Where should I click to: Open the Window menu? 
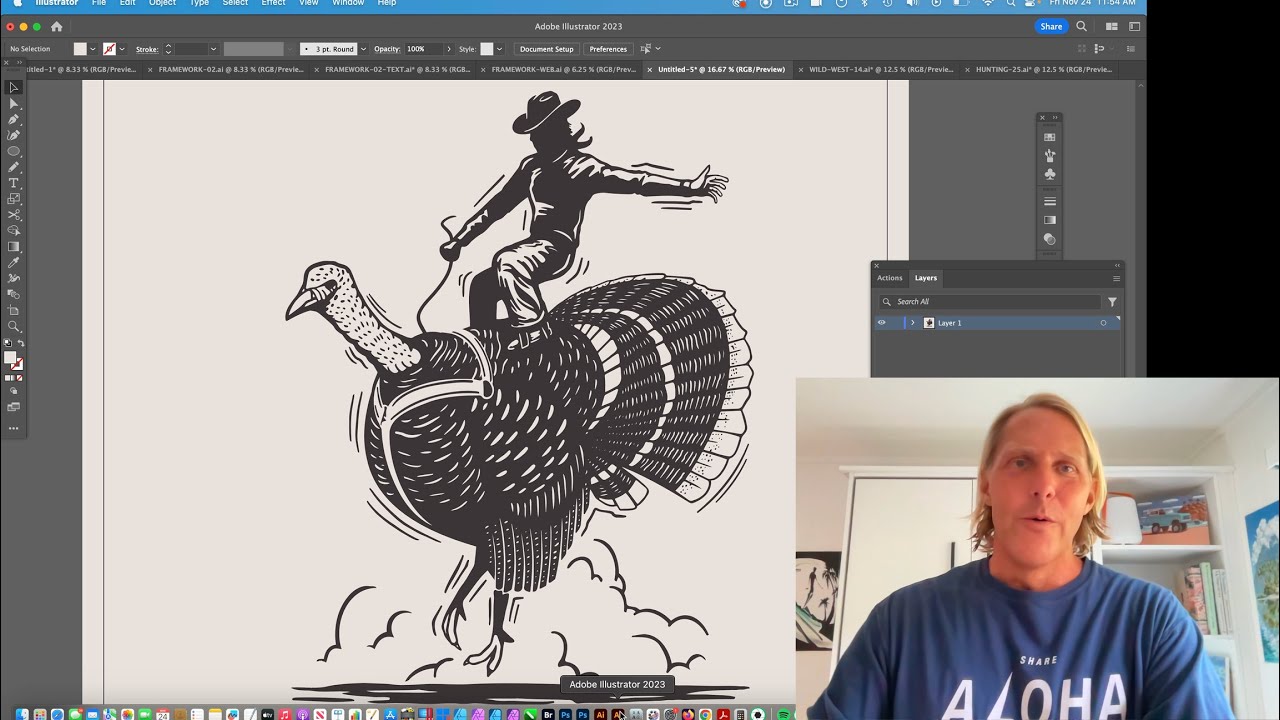[x=348, y=3]
